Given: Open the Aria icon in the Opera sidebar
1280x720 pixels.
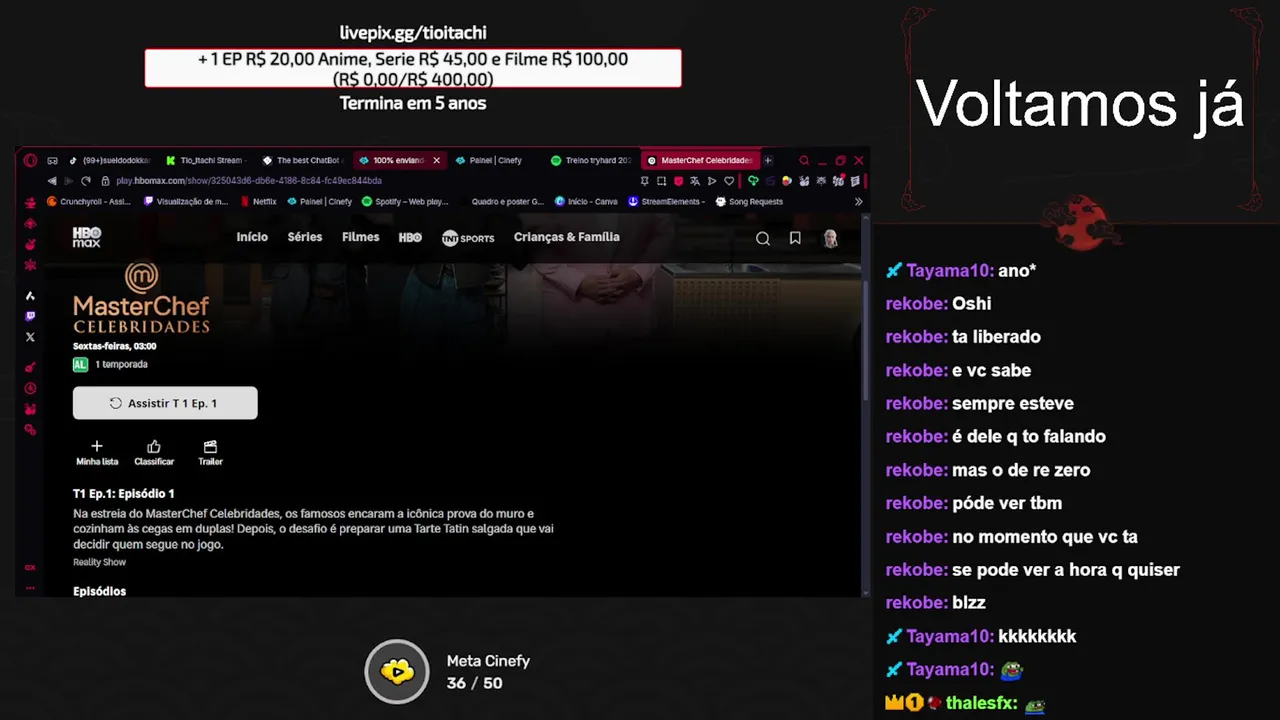Looking at the screenshot, I should (x=30, y=295).
